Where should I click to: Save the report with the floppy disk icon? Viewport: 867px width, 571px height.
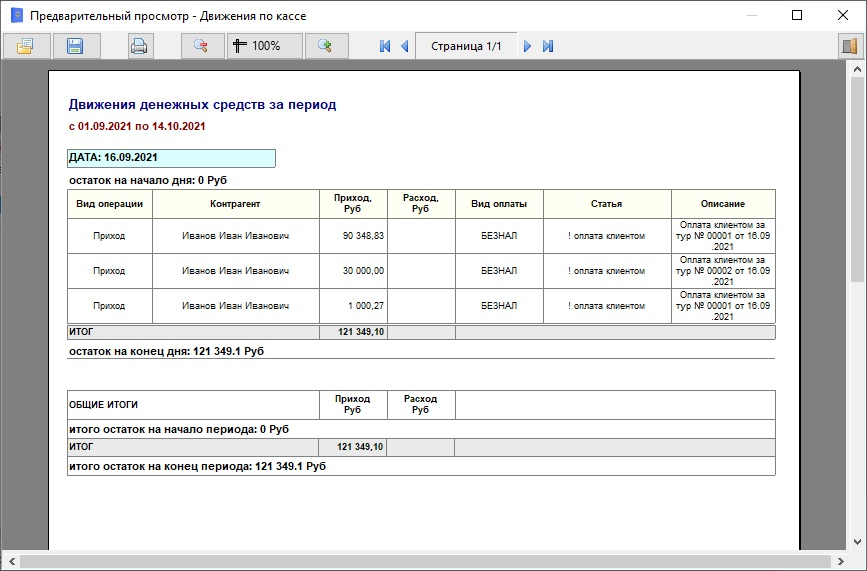[75, 46]
